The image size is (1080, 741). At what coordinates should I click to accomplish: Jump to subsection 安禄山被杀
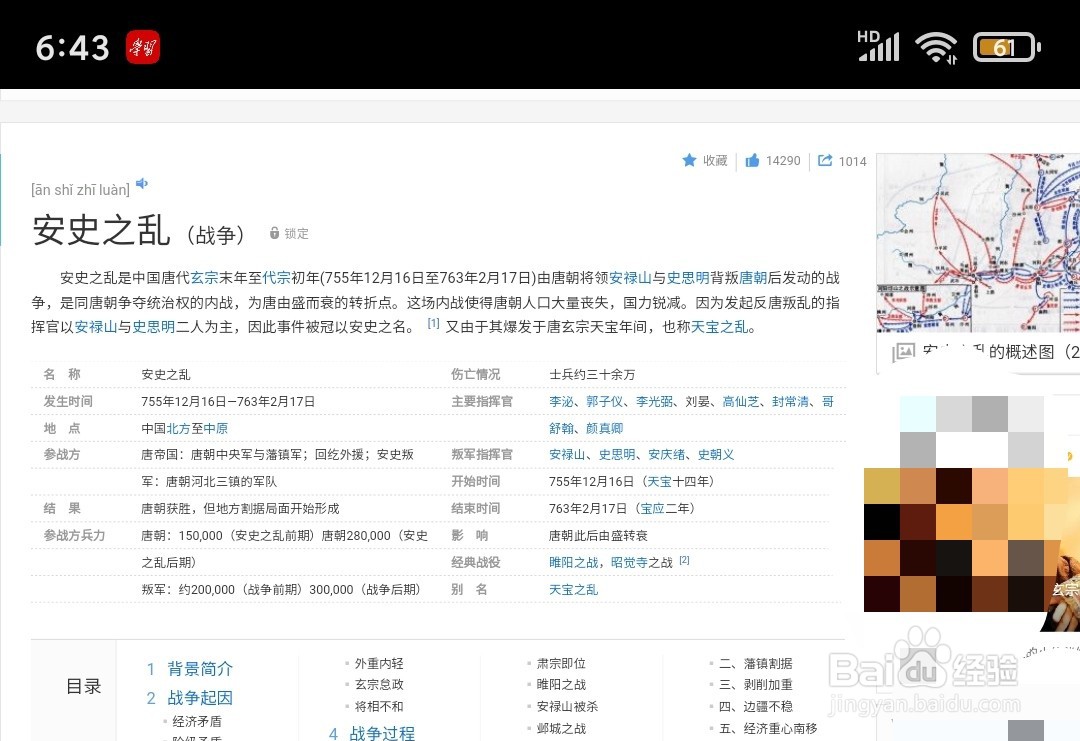(x=568, y=707)
